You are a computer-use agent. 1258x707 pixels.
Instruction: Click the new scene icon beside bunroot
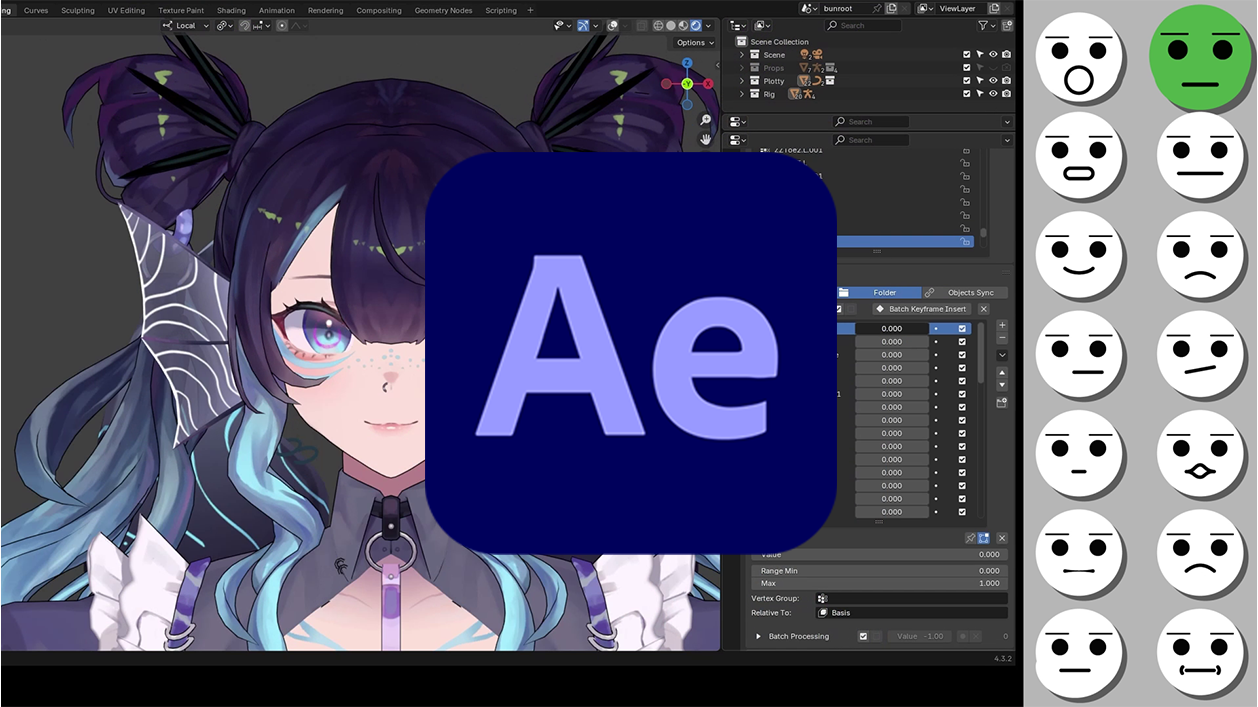891,8
